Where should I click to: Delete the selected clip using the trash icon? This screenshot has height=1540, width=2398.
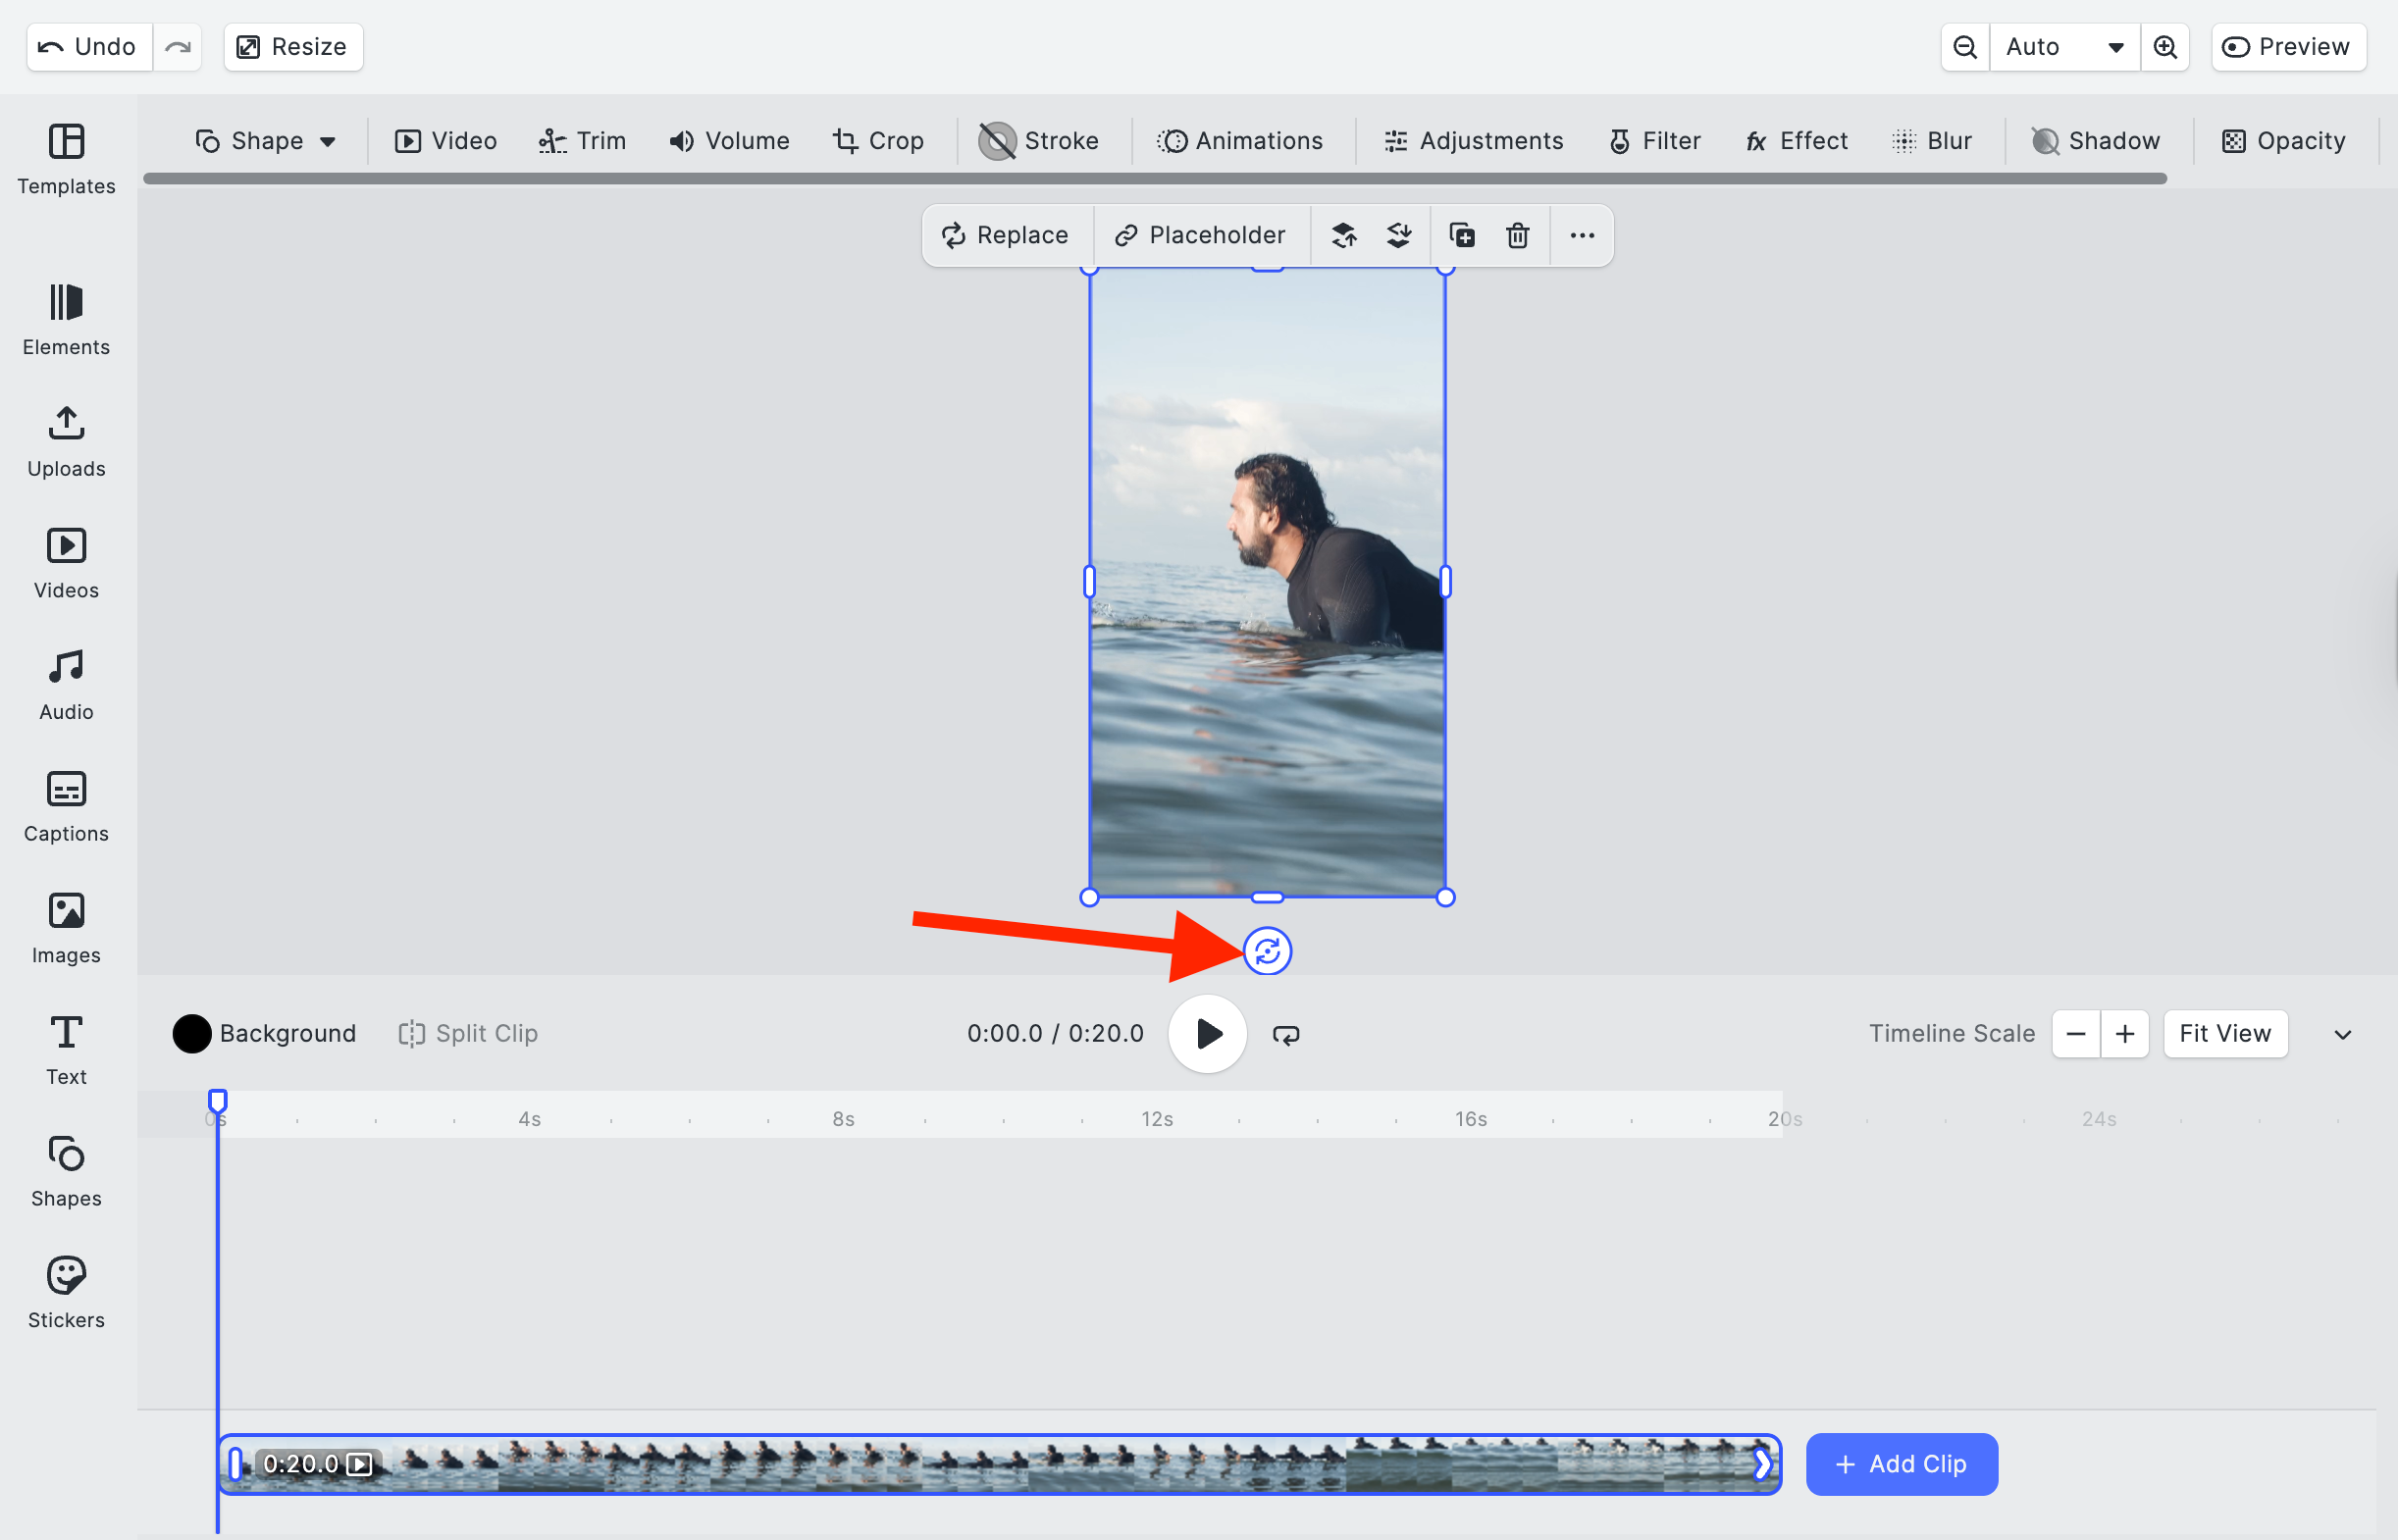1517,235
